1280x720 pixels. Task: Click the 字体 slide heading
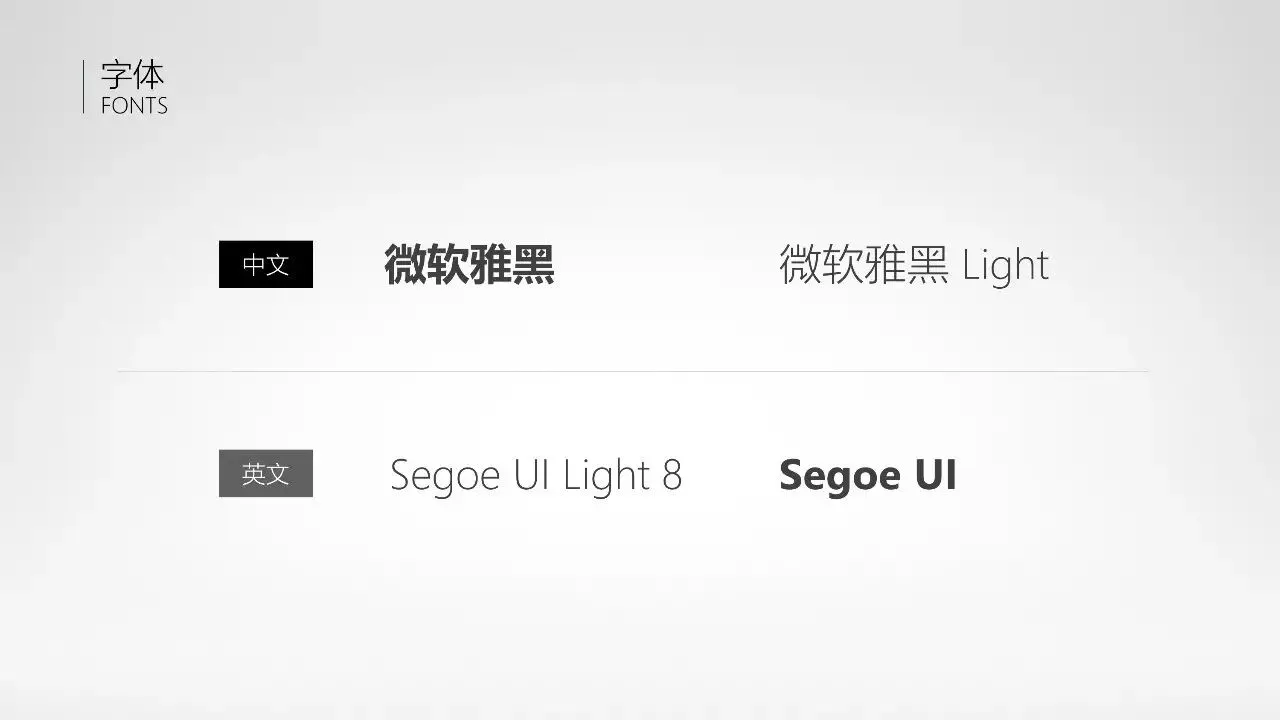tap(132, 75)
